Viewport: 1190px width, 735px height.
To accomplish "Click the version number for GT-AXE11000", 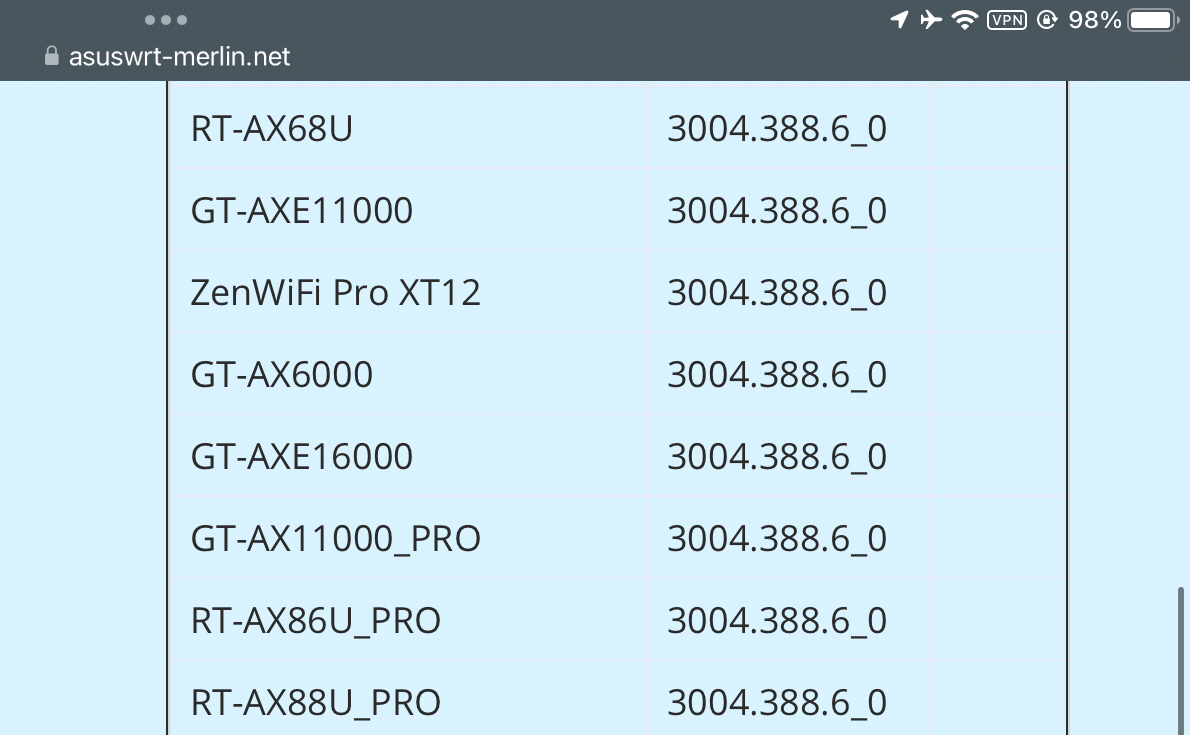I will 777,211.
